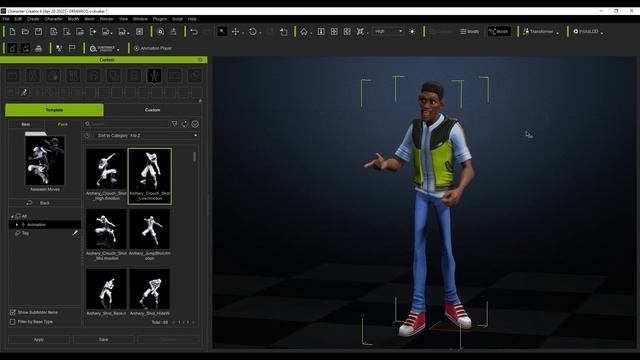Viewport: 640px width, 360px height.
Task: Open the InstaLOD dropdown arrow
Action: point(602,33)
